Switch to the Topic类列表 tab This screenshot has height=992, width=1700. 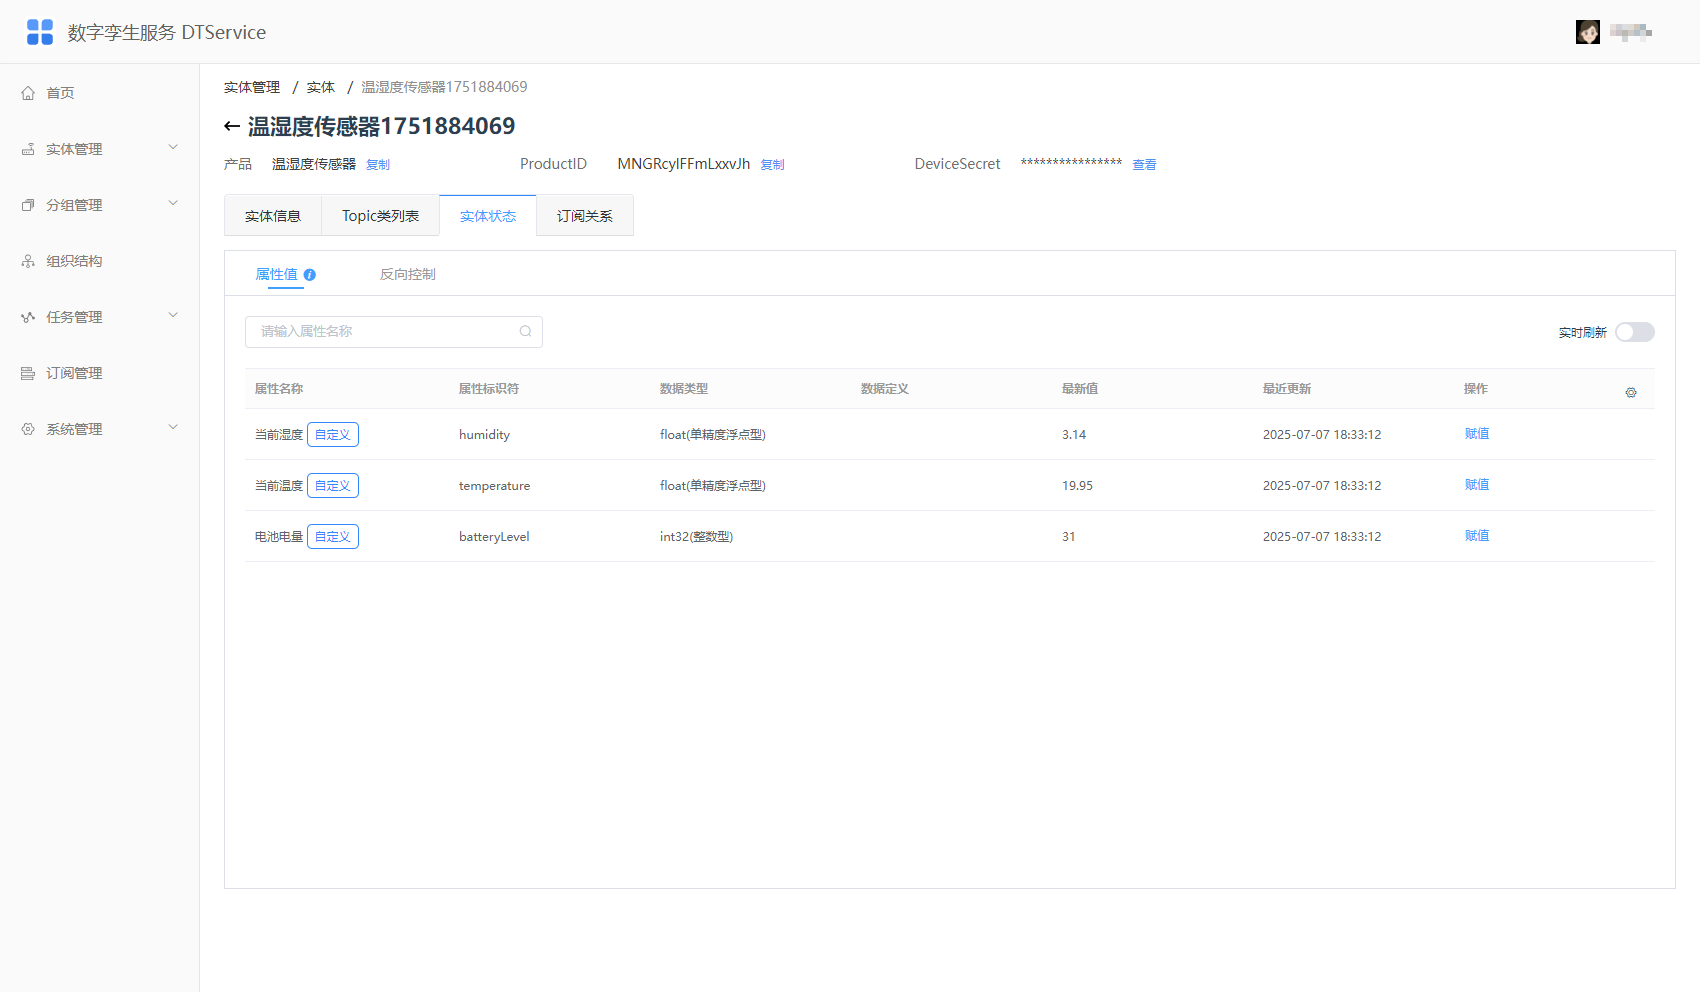[x=380, y=216]
